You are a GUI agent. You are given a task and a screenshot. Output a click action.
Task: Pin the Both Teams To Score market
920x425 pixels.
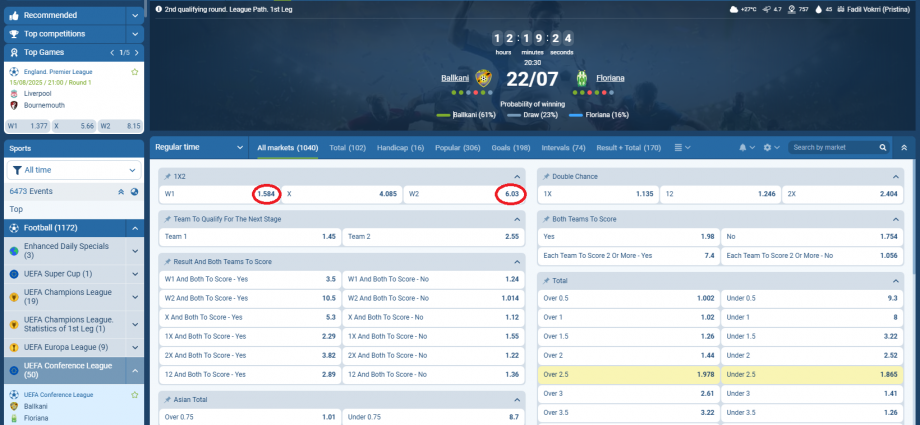(546, 219)
